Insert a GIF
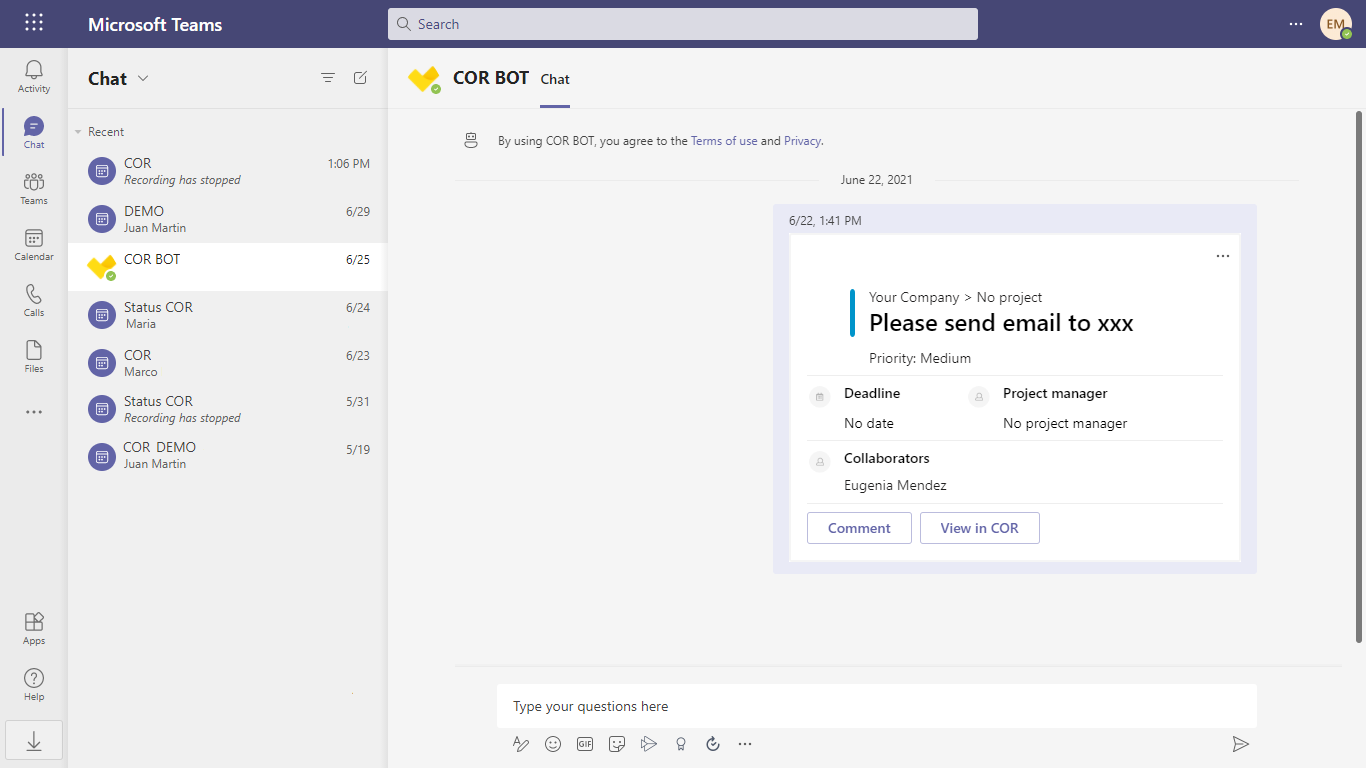The height and width of the screenshot is (768, 1366). click(585, 744)
